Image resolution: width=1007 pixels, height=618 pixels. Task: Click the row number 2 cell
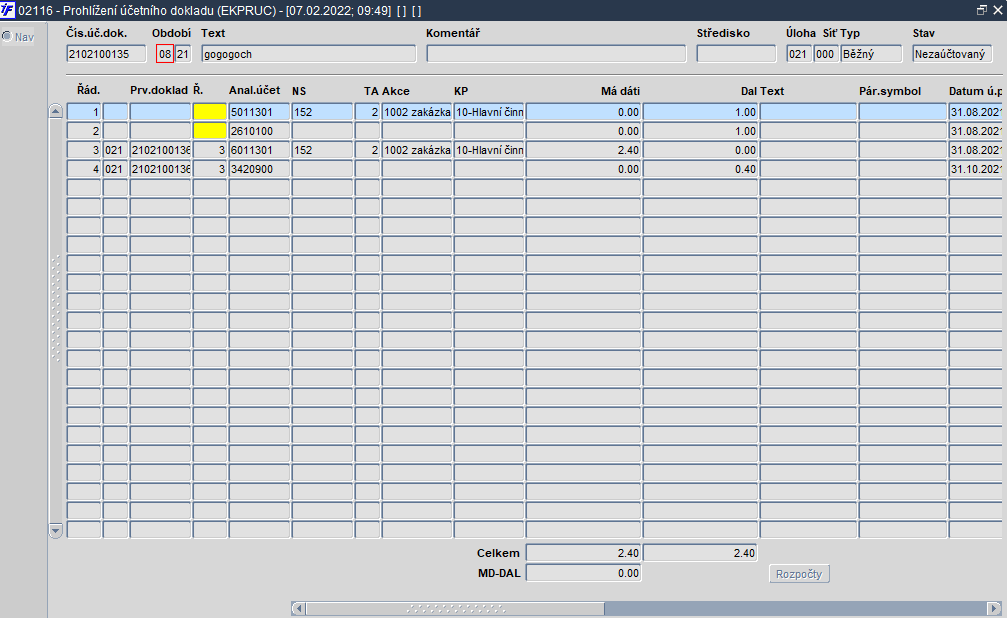(84, 131)
